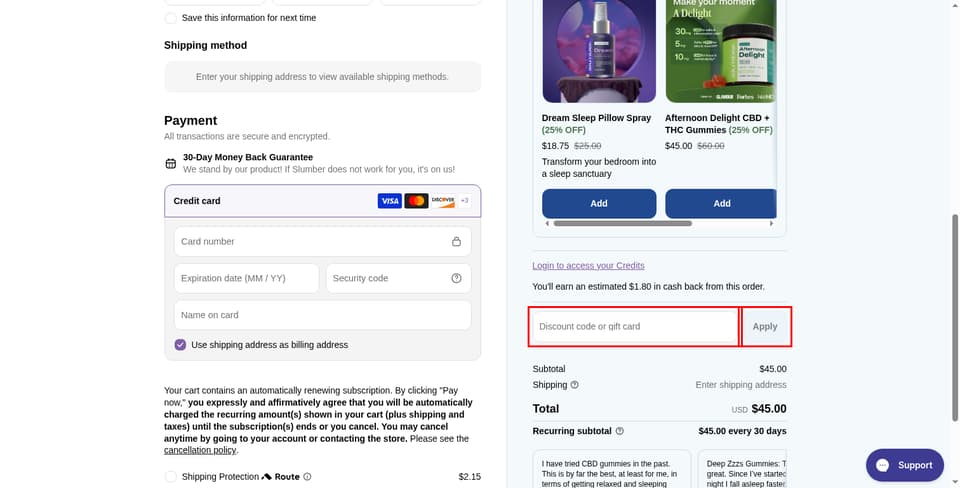The image size is (960, 488).
Task: Focus the Name on card field
Action: point(323,315)
